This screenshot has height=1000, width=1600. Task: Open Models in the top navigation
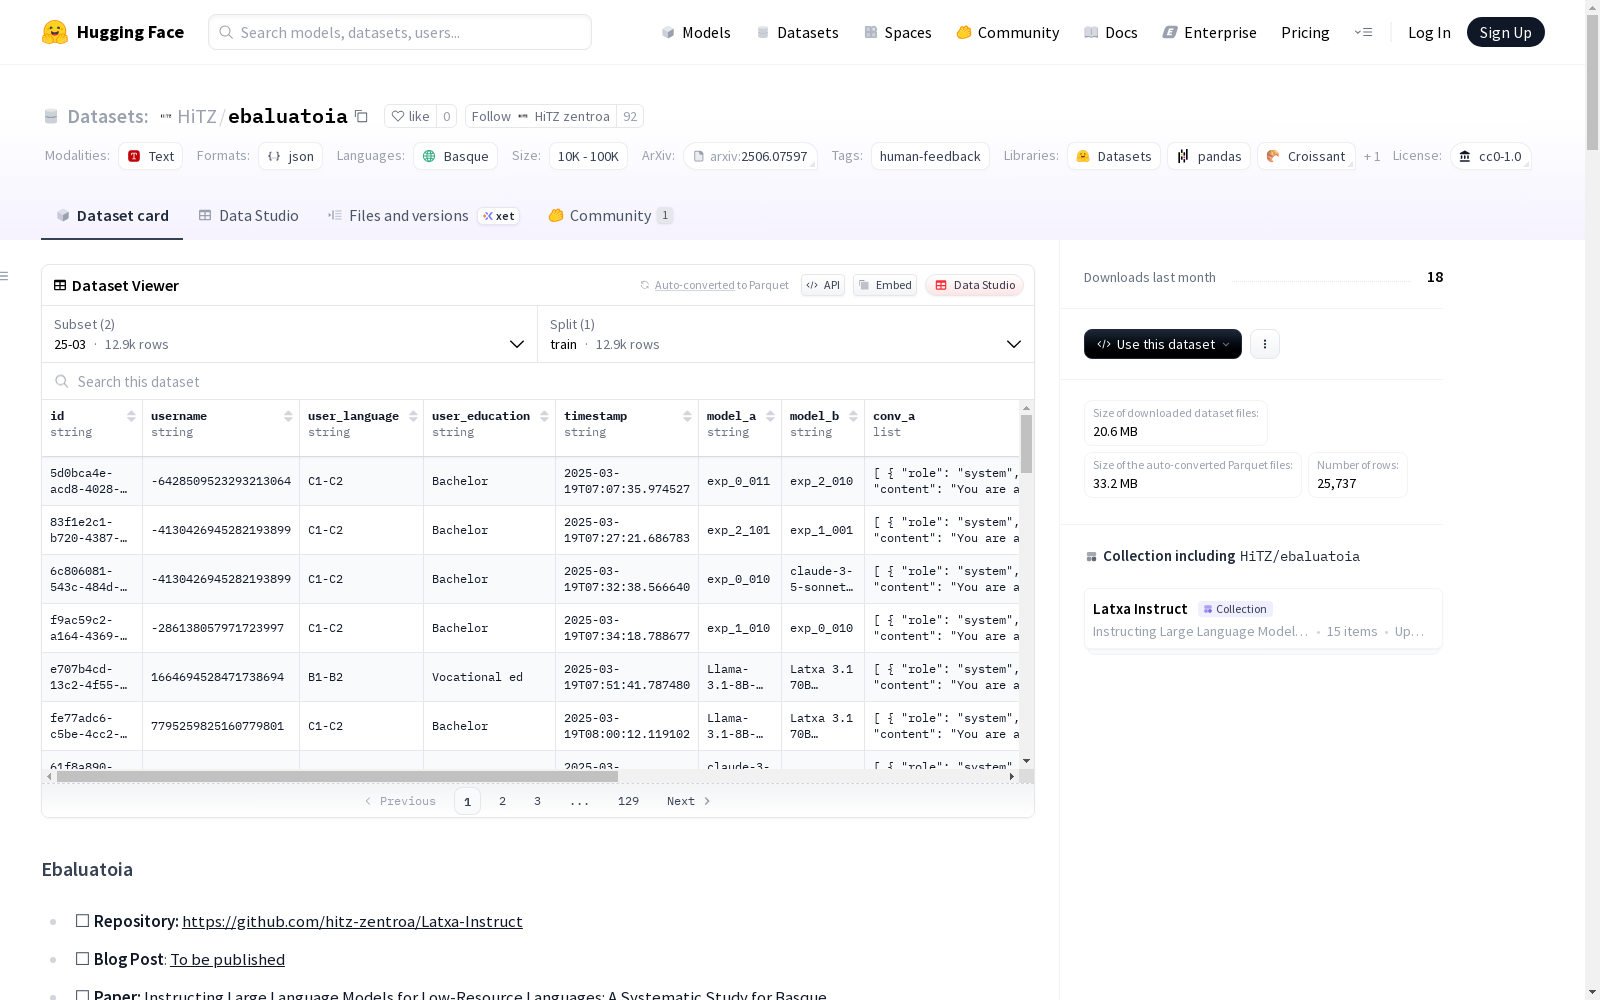coord(696,33)
